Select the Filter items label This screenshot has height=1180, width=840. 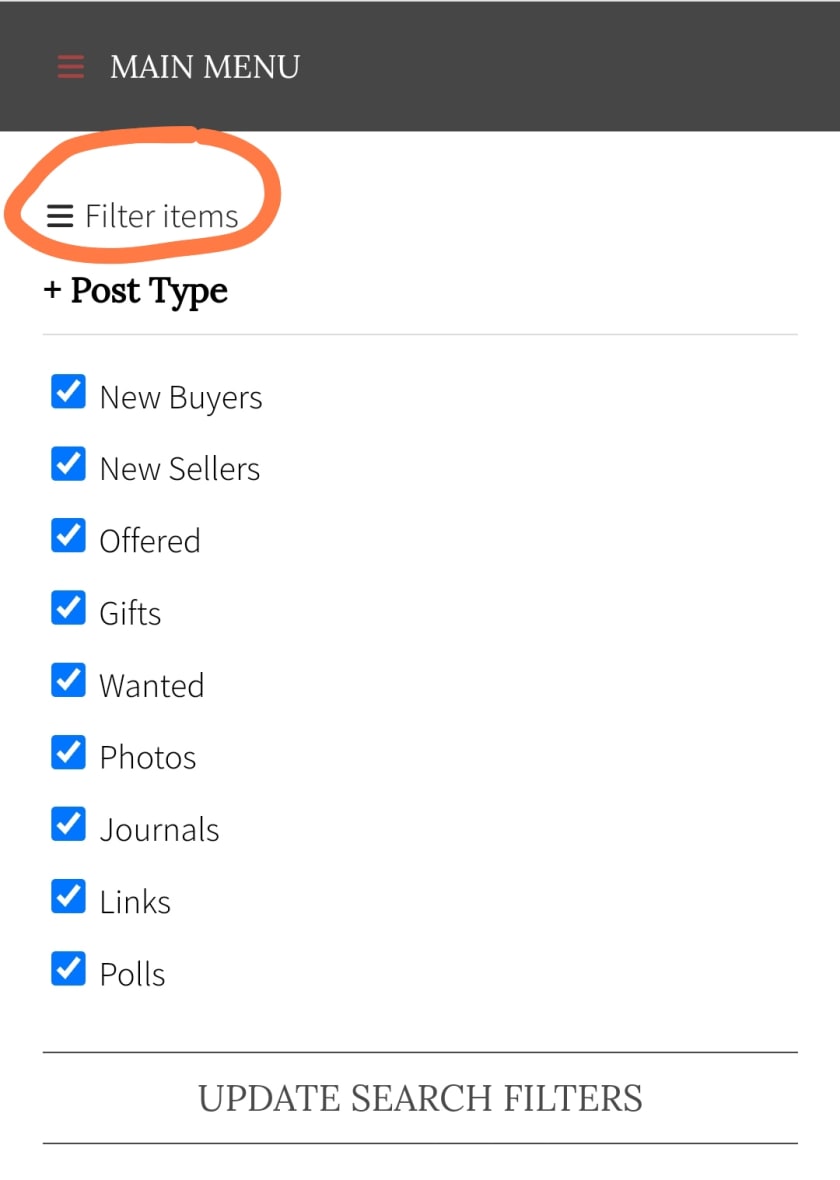(162, 216)
